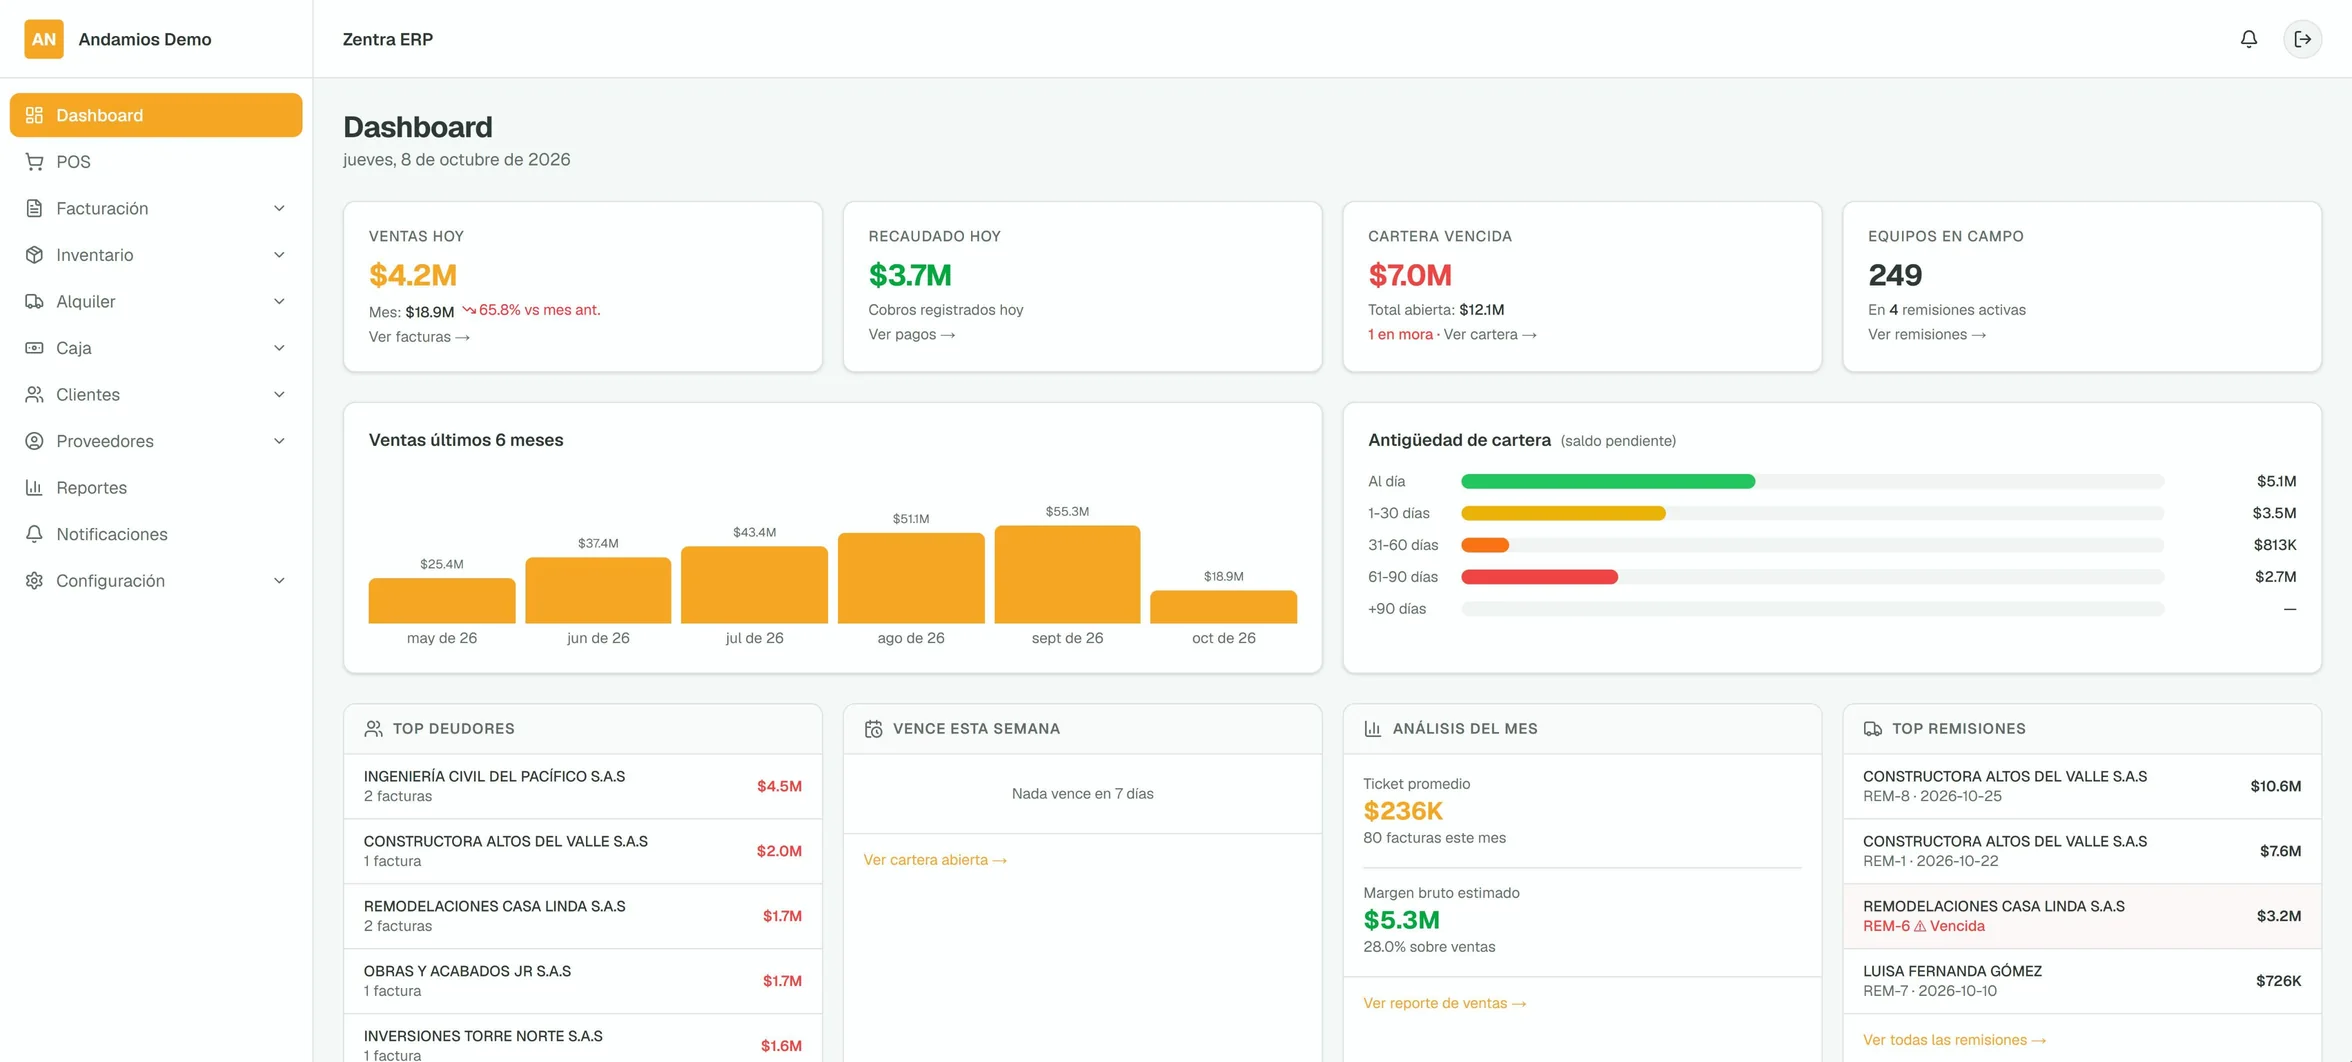The height and width of the screenshot is (1062, 2352).
Task: Click the Top Remisiones truck icon
Action: (1872, 729)
